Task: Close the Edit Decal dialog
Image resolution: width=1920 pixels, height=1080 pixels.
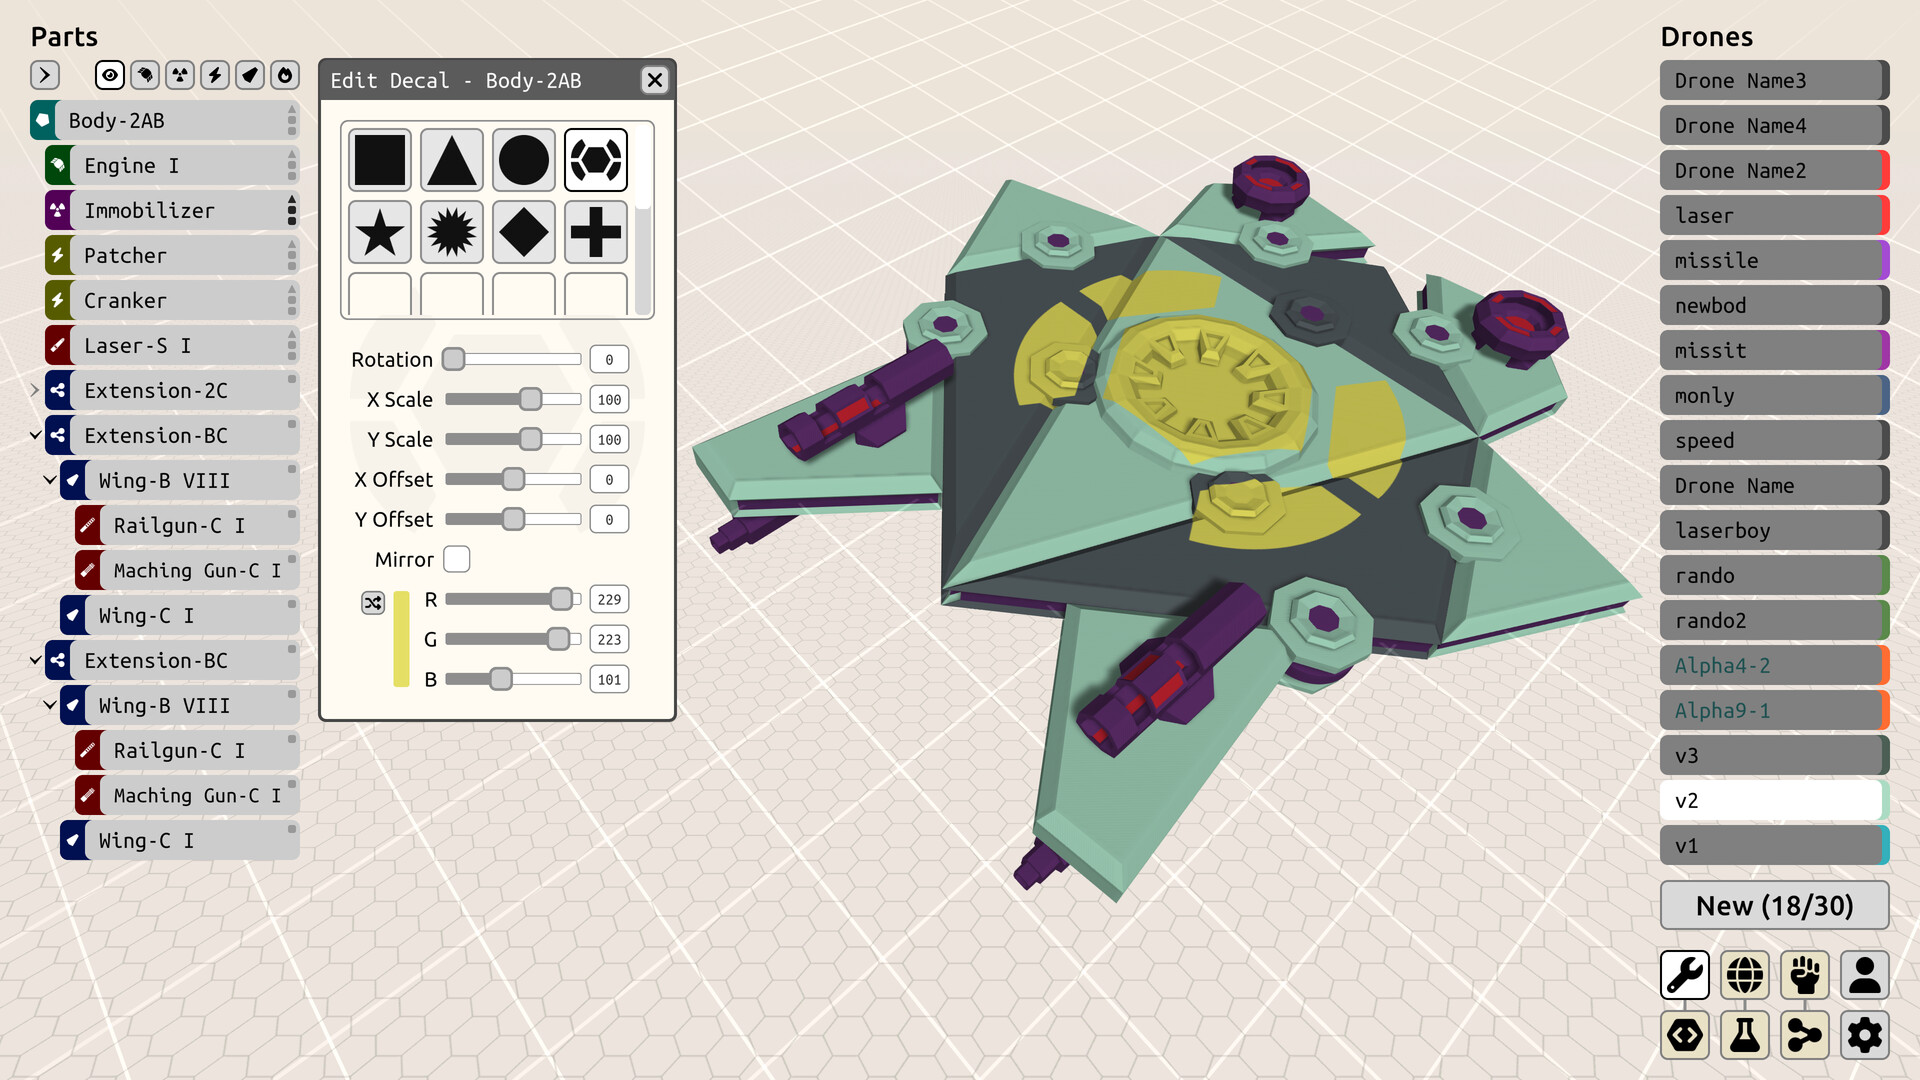Action: pos(655,80)
